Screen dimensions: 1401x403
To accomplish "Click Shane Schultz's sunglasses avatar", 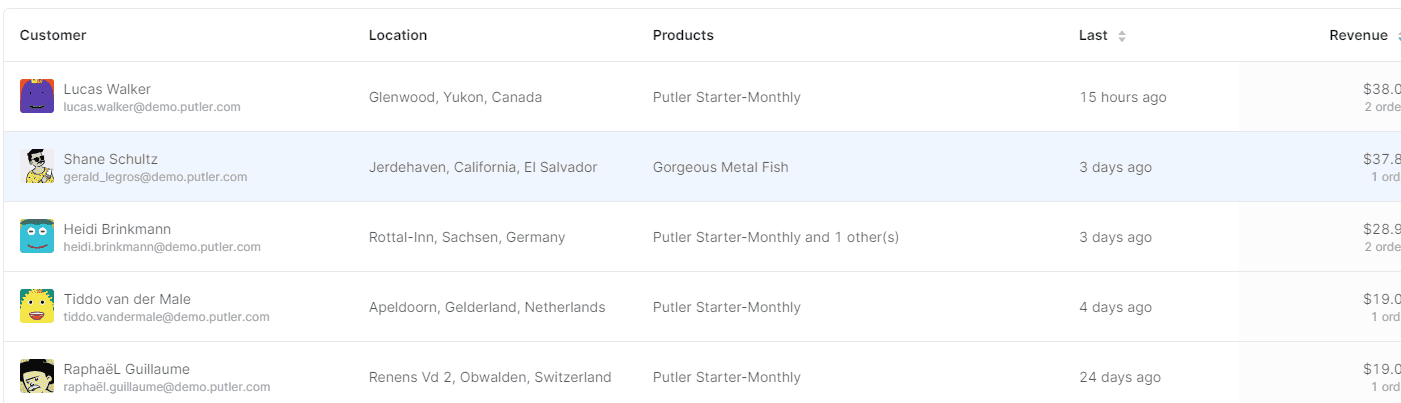I will tap(37, 166).
